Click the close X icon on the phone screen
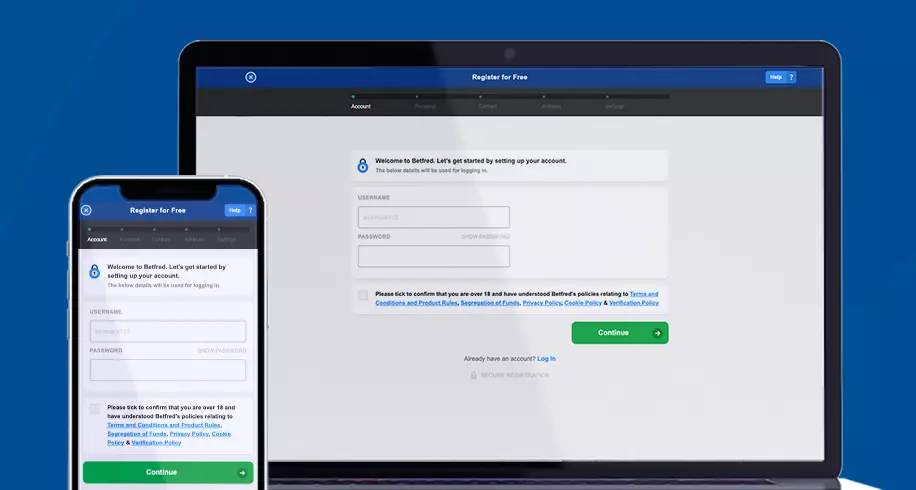The image size is (916, 490). click(x=86, y=210)
